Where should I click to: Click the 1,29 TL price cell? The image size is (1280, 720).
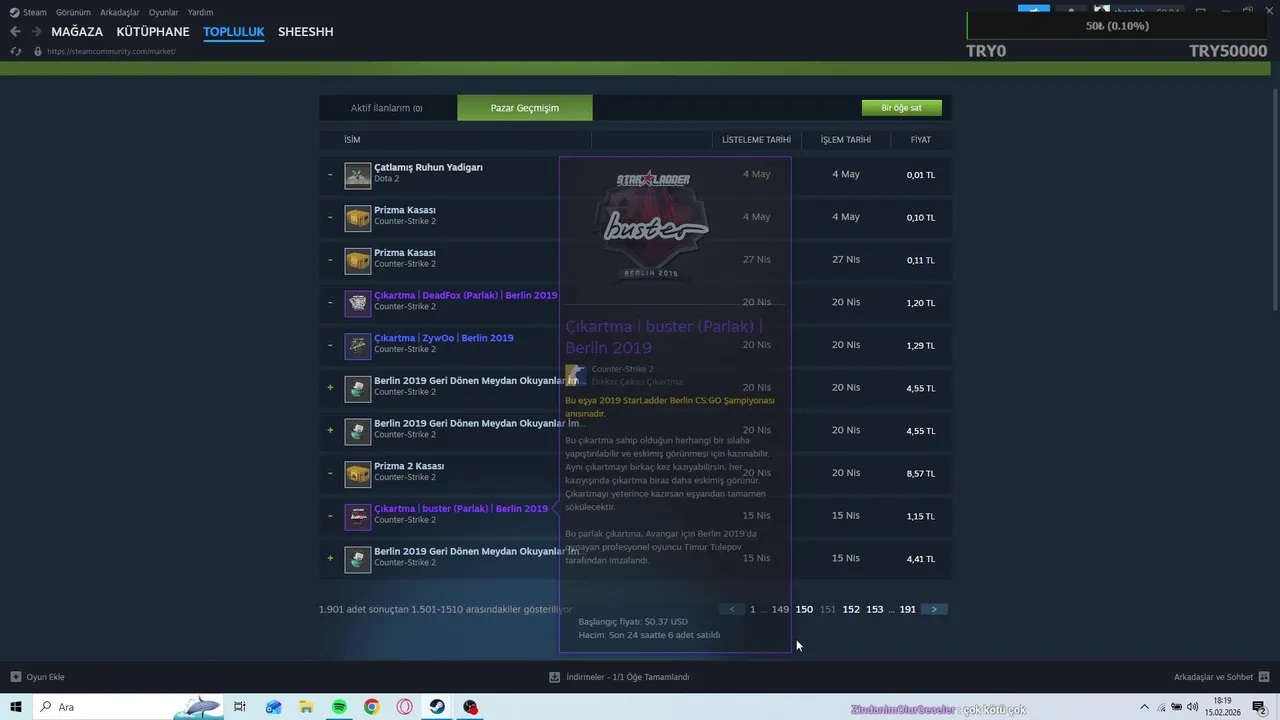point(921,346)
